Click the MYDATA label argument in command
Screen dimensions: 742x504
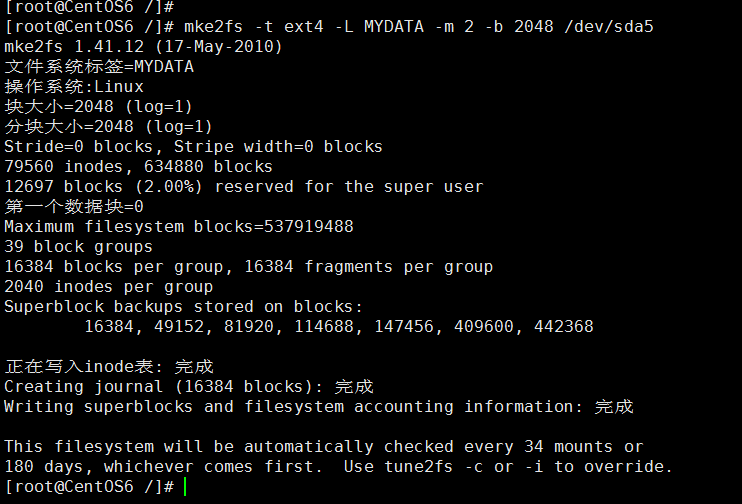click(x=394, y=27)
